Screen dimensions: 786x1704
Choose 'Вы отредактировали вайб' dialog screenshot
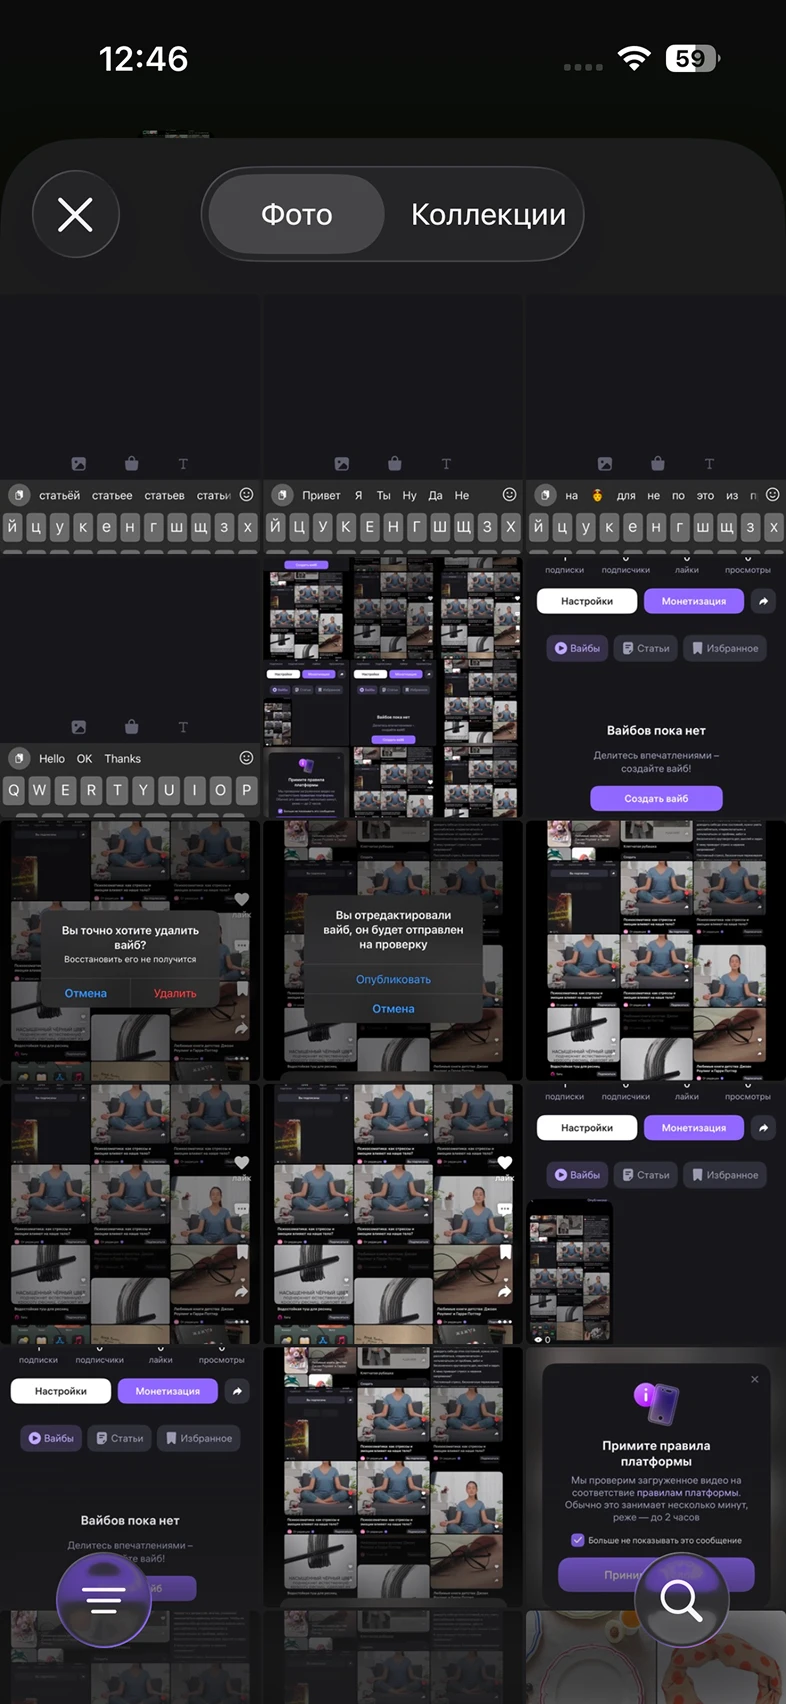coord(393,950)
